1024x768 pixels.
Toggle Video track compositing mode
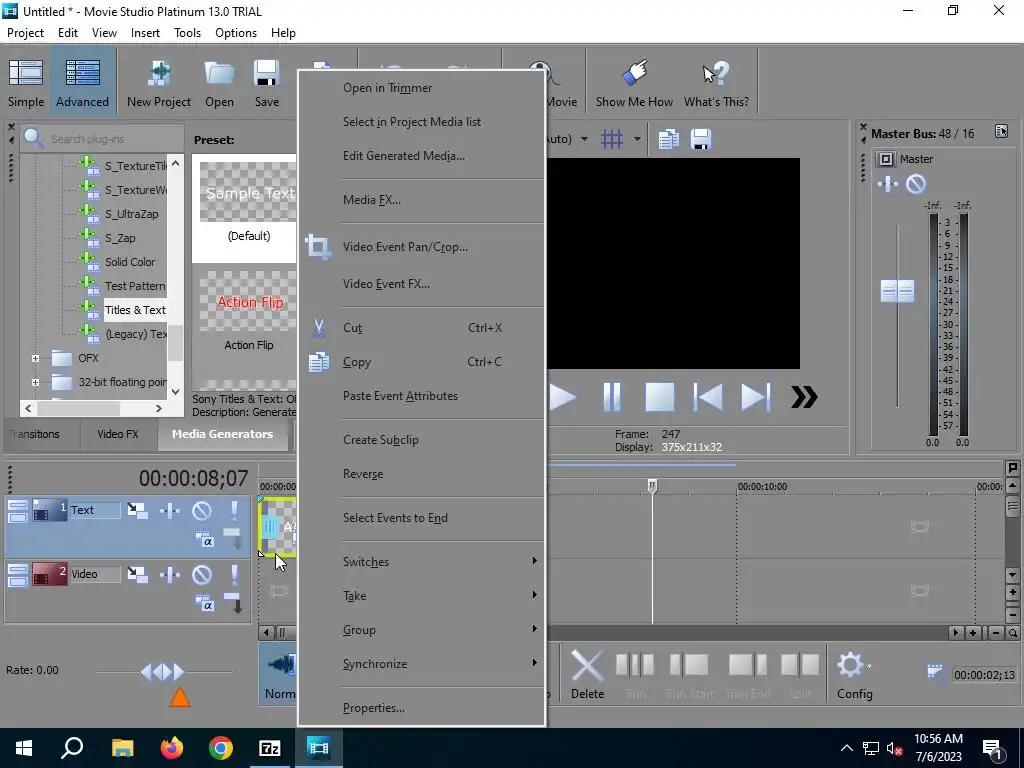click(204, 603)
